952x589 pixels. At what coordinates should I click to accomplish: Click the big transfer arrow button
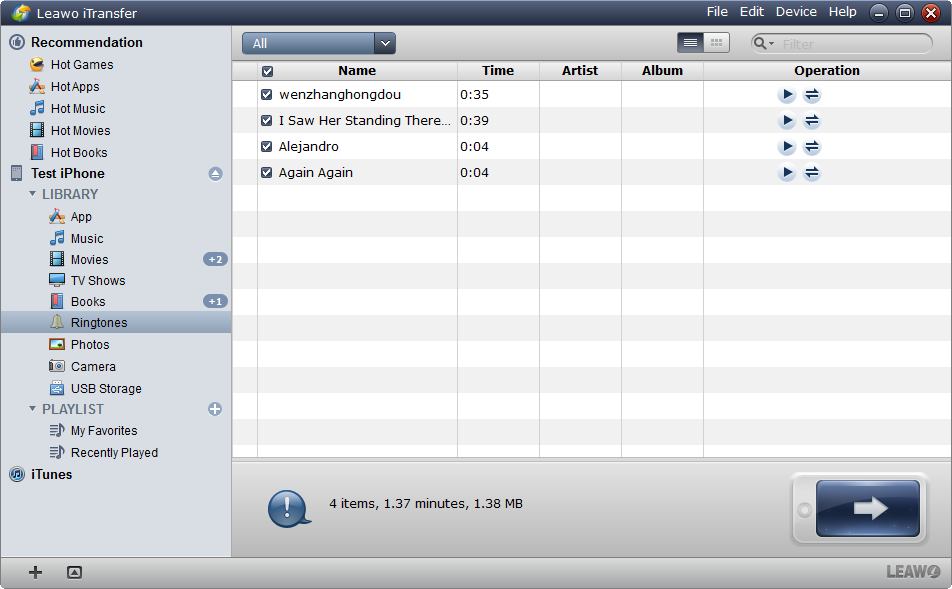868,508
